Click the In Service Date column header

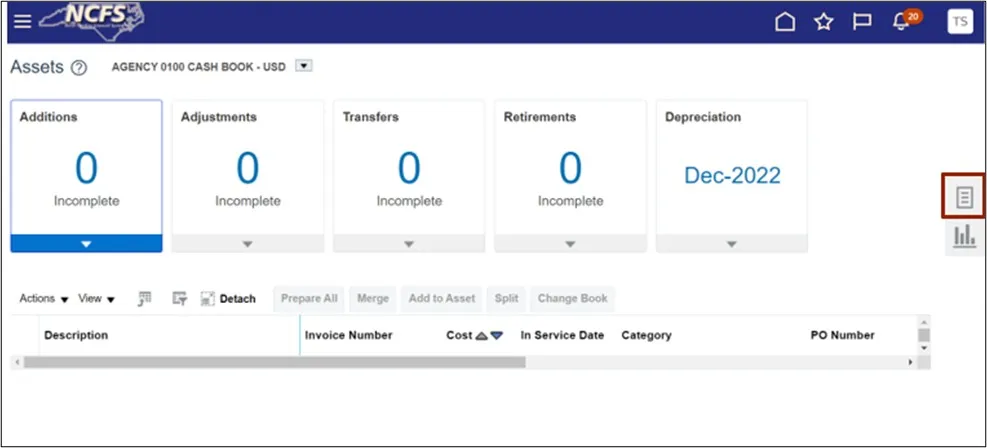(x=562, y=335)
